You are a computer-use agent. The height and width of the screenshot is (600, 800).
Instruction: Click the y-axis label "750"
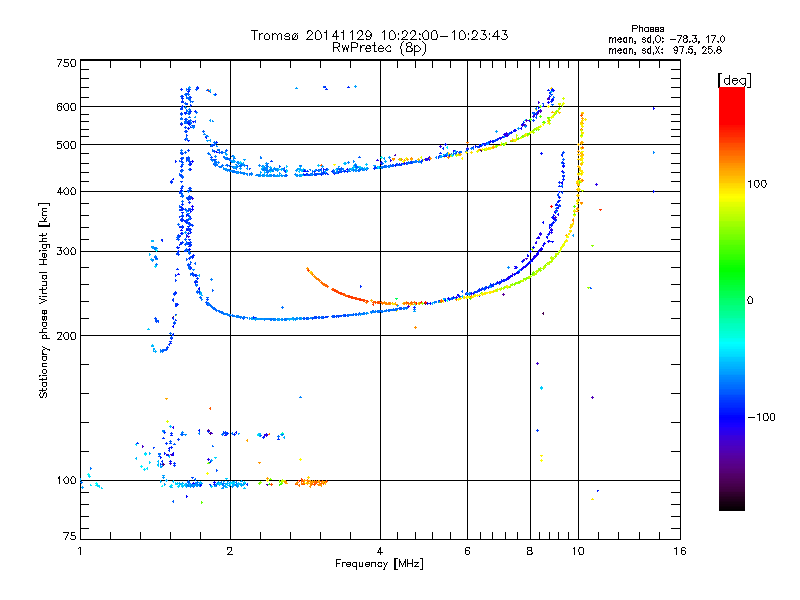click(x=66, y=63)
